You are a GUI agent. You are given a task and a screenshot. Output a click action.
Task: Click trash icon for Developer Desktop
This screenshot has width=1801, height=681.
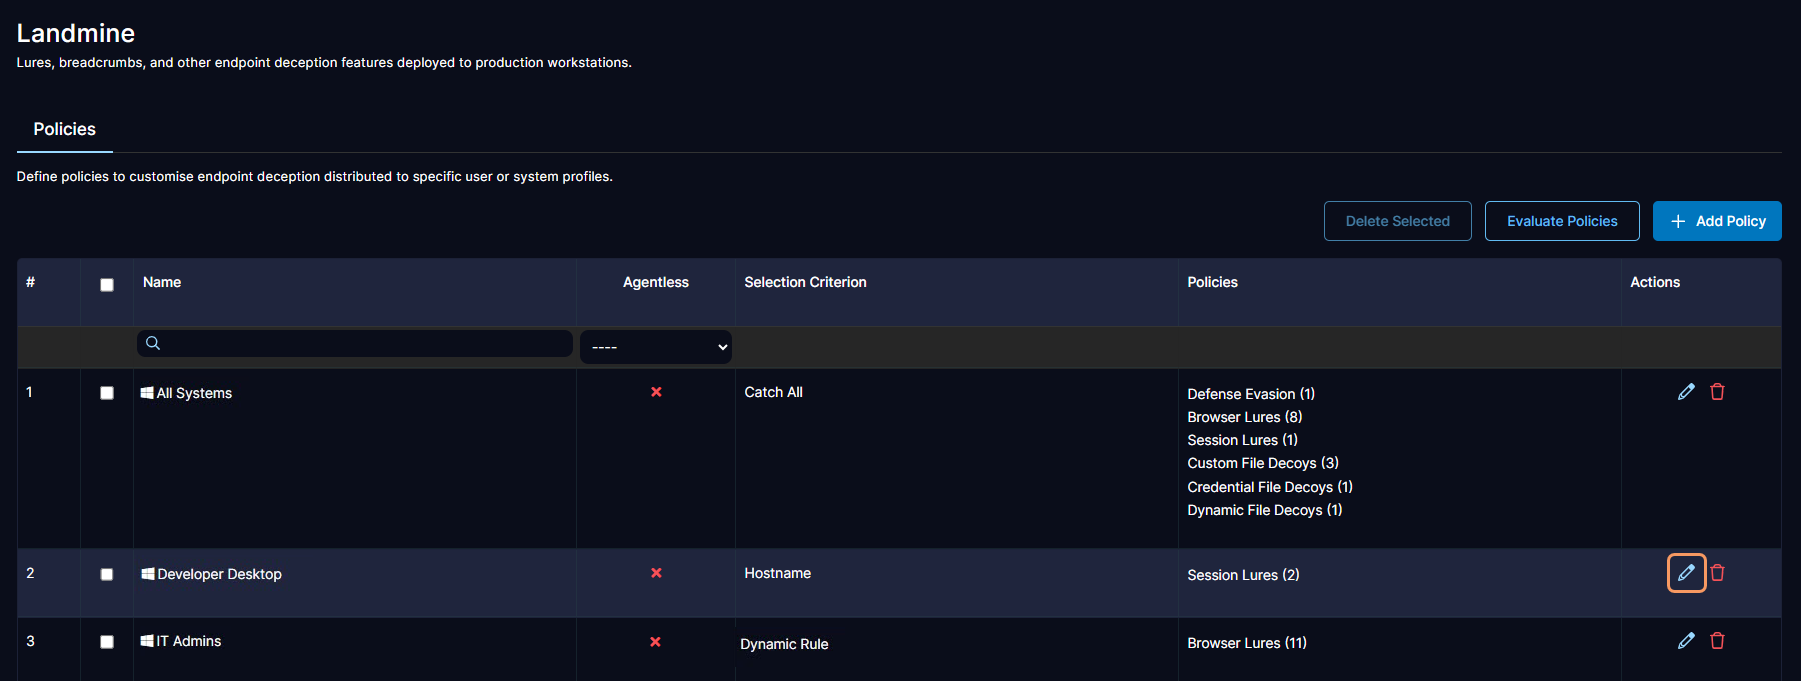[x=1717, y=573]
